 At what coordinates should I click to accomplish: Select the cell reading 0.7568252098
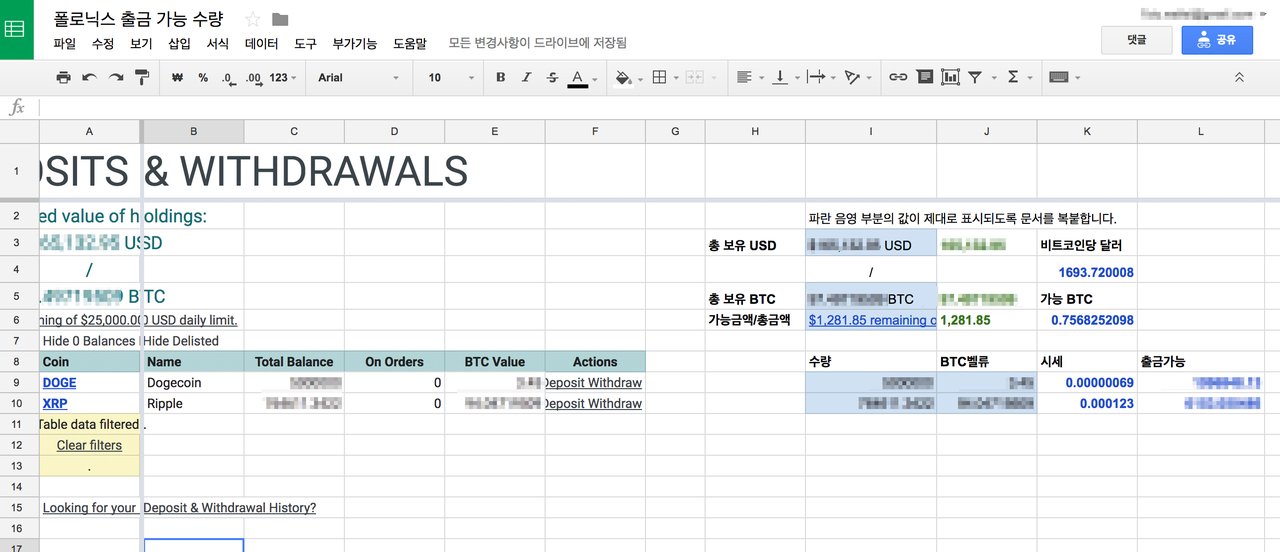pyautogui.click(x=1087, y=320)
